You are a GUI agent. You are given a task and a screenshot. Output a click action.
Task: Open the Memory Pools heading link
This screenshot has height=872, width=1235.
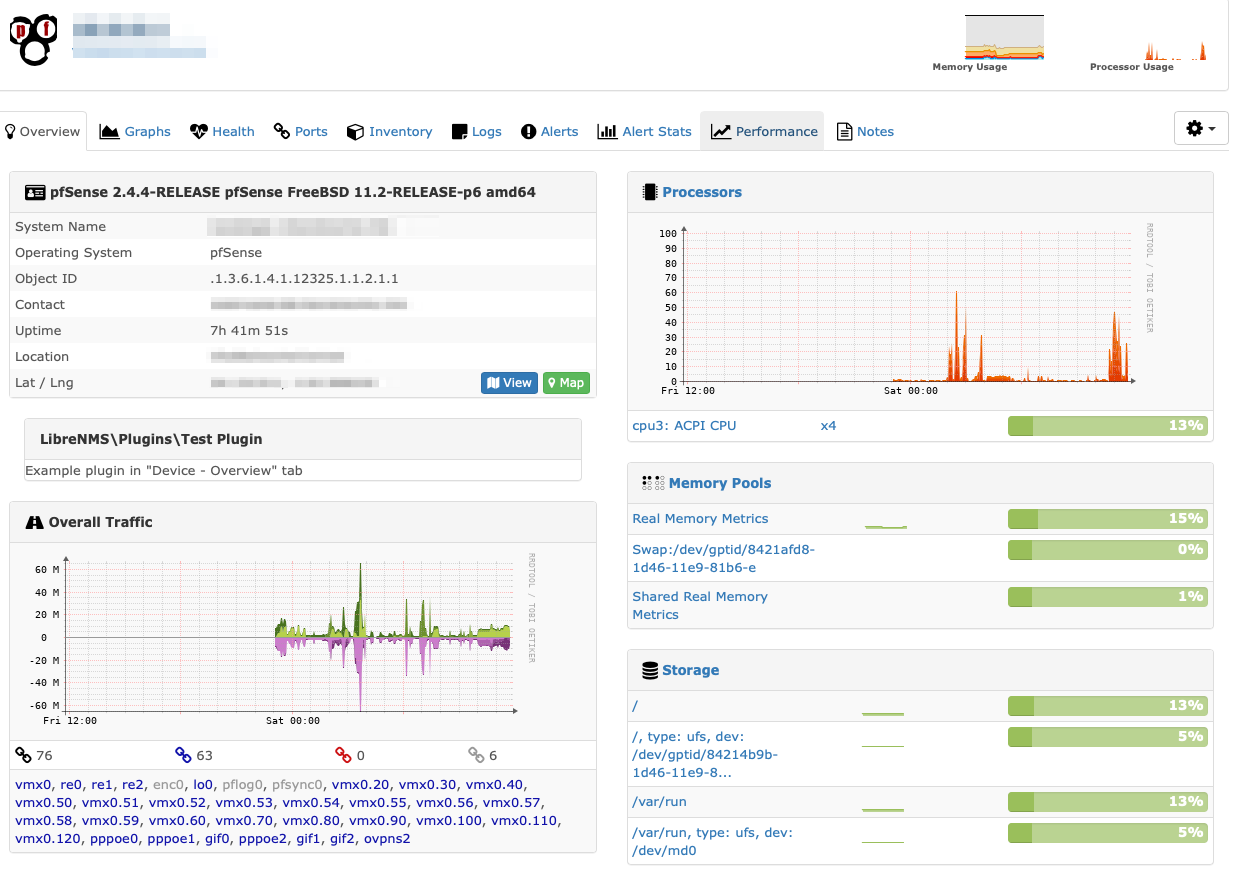(x=719, y=483)
